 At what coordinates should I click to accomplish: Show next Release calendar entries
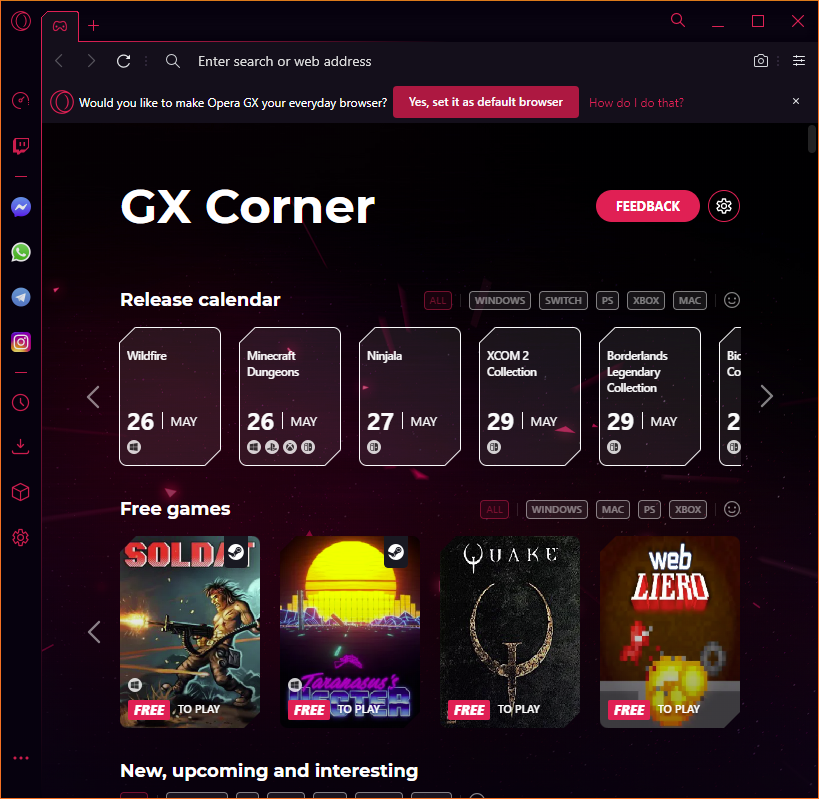766,396
